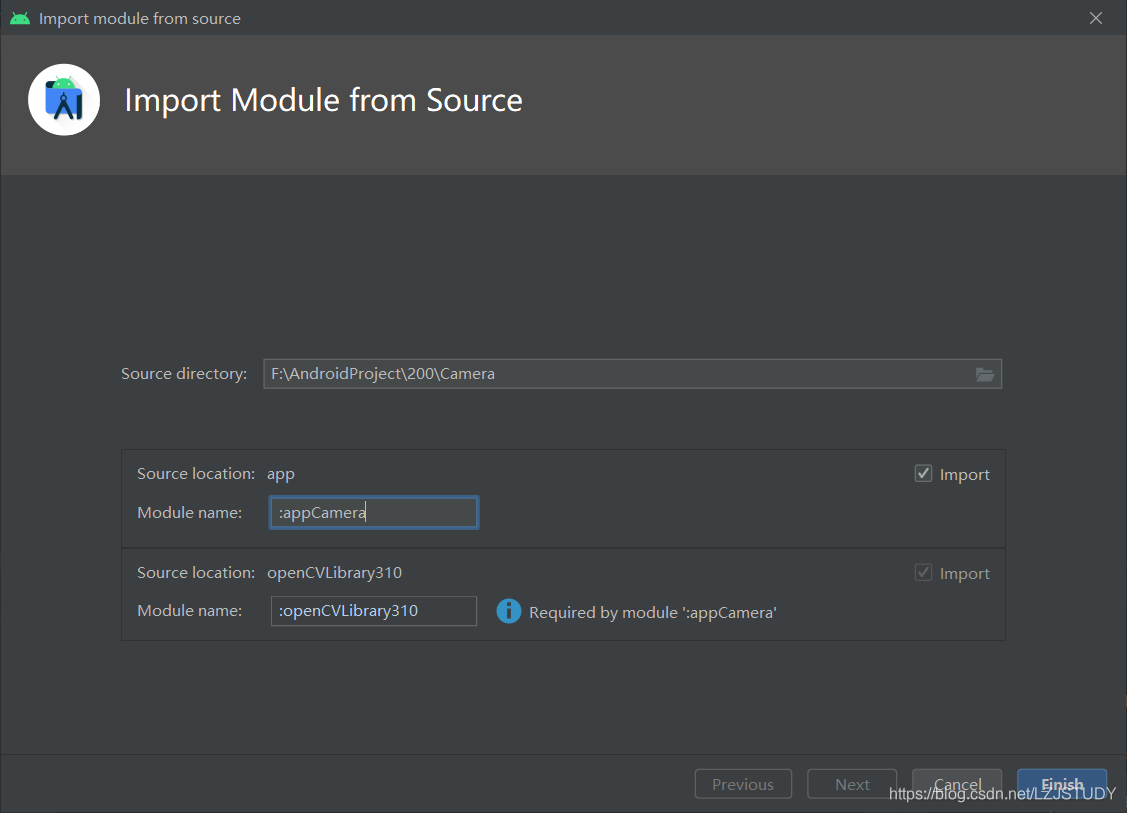Click the Android icon in the title bar
The image size is (1127, 813).
[20, 18]
